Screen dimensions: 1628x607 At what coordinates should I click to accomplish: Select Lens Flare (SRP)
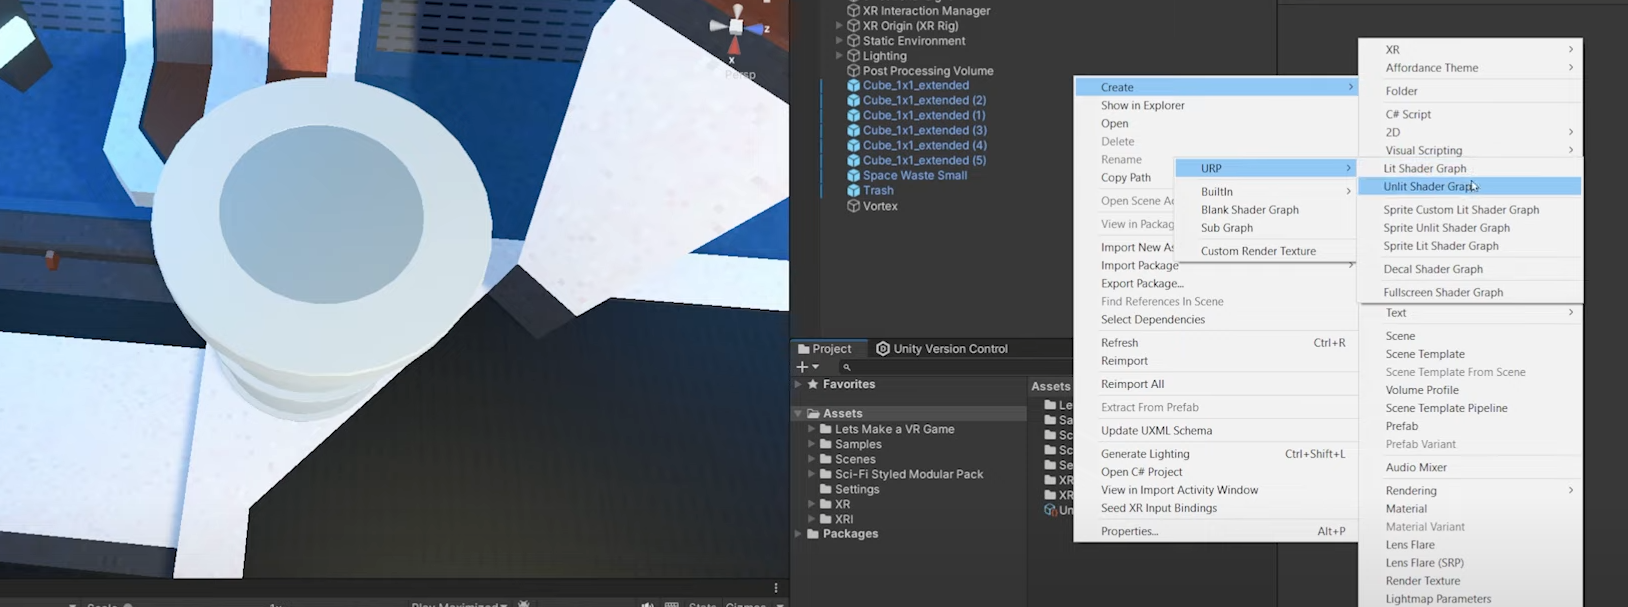click(1470, 563)
